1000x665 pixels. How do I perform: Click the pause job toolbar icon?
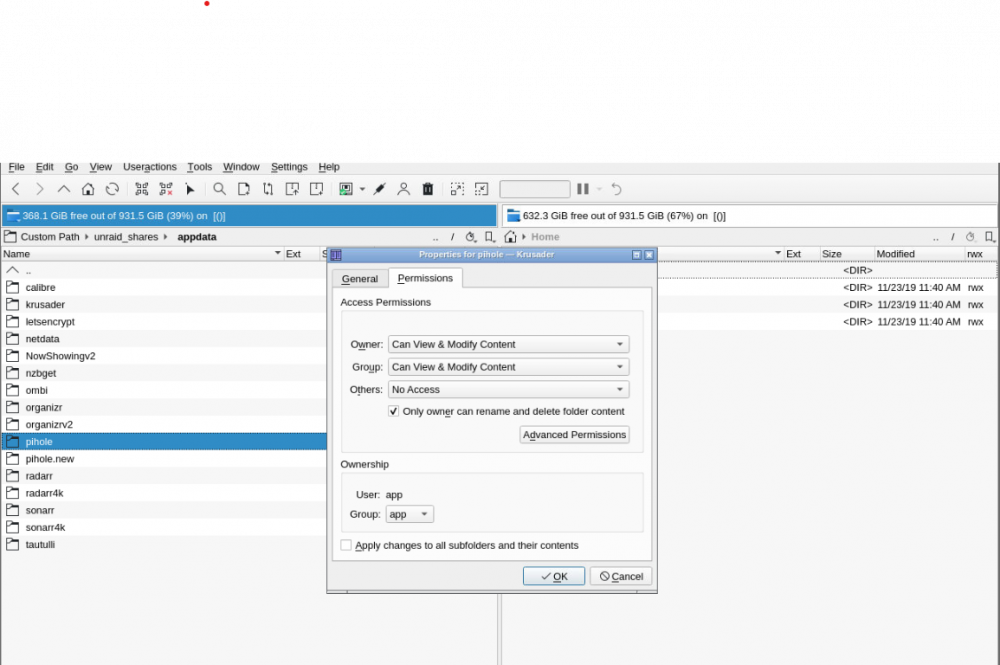[x=583, y=189]
